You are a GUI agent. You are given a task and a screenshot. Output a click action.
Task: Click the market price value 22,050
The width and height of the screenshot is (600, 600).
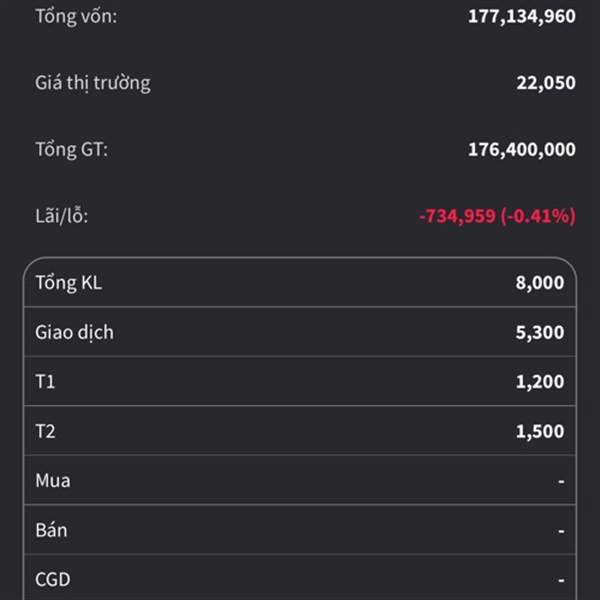pos(546,83)
